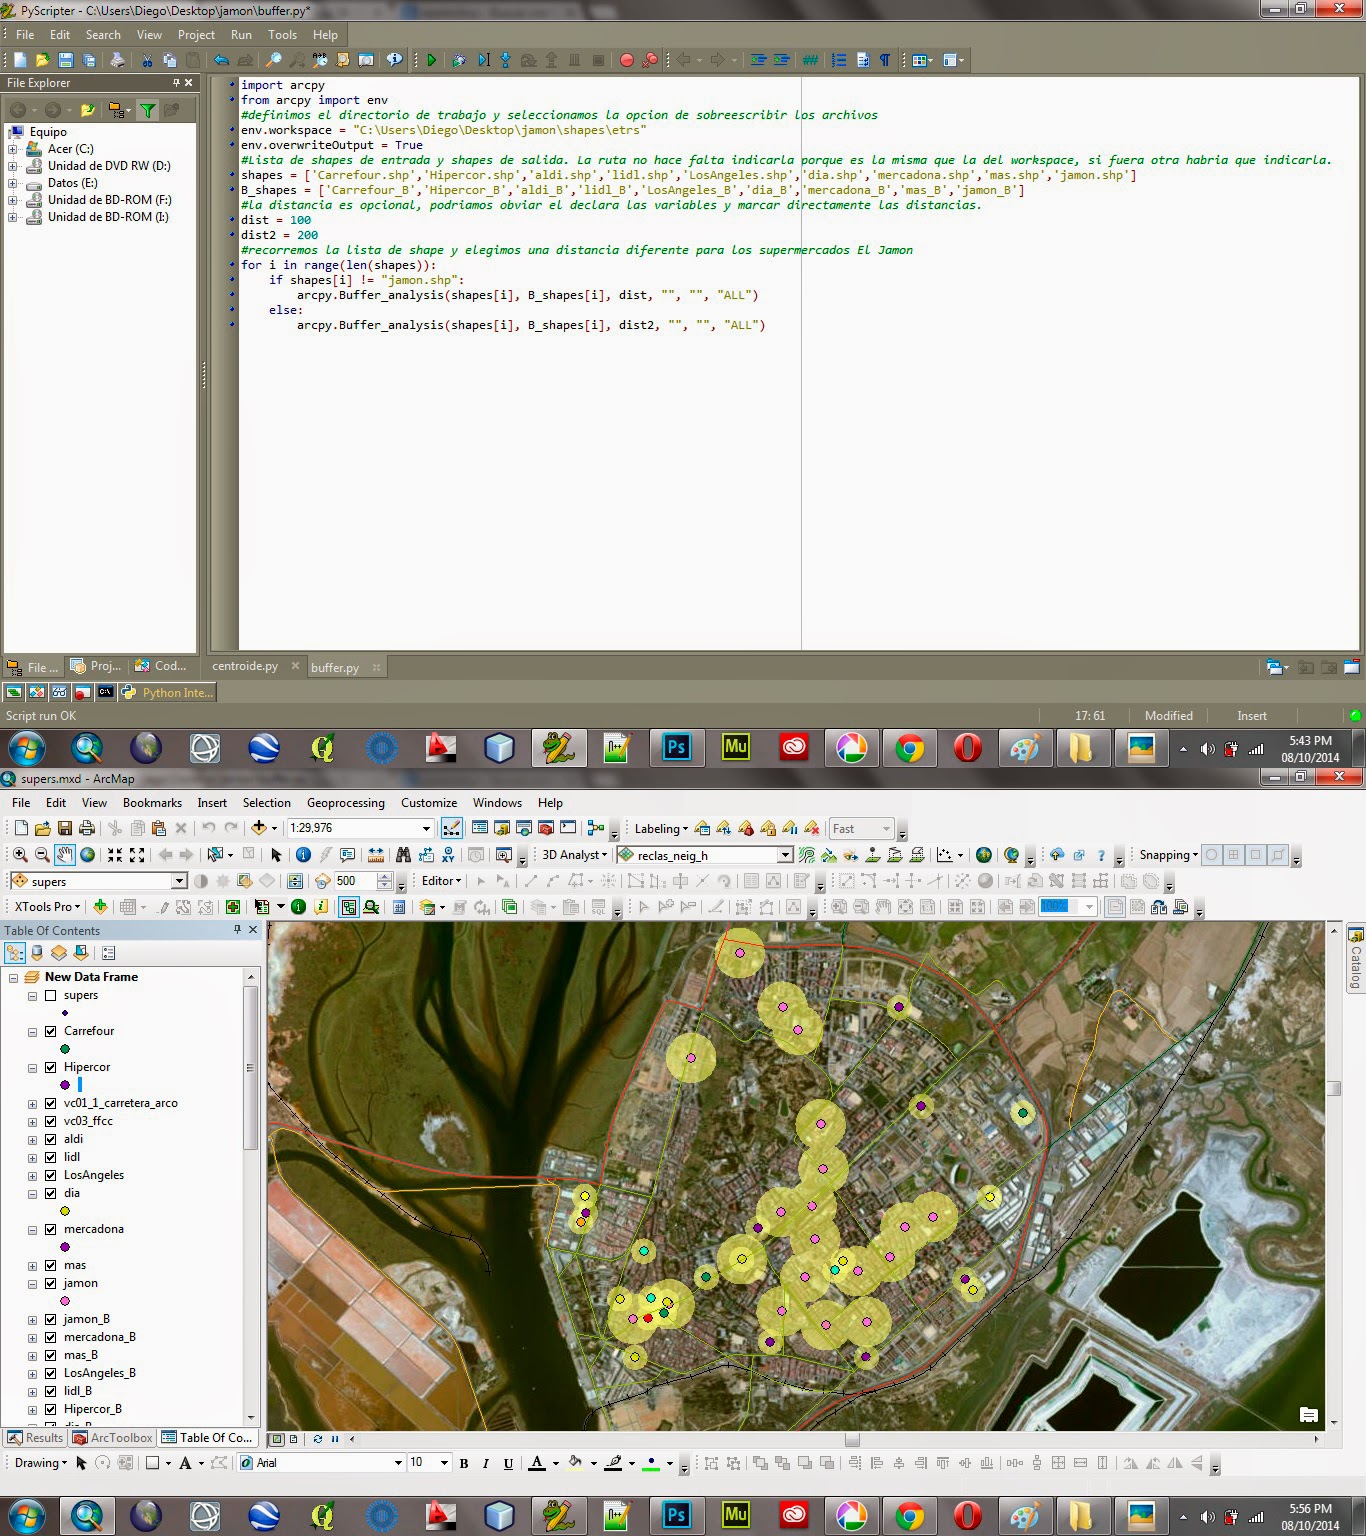Viewport: 1366px width, 1536px height.
Task: Uncheck the LosAngeles layer checkbox
Action: (x=51, y=1176)
